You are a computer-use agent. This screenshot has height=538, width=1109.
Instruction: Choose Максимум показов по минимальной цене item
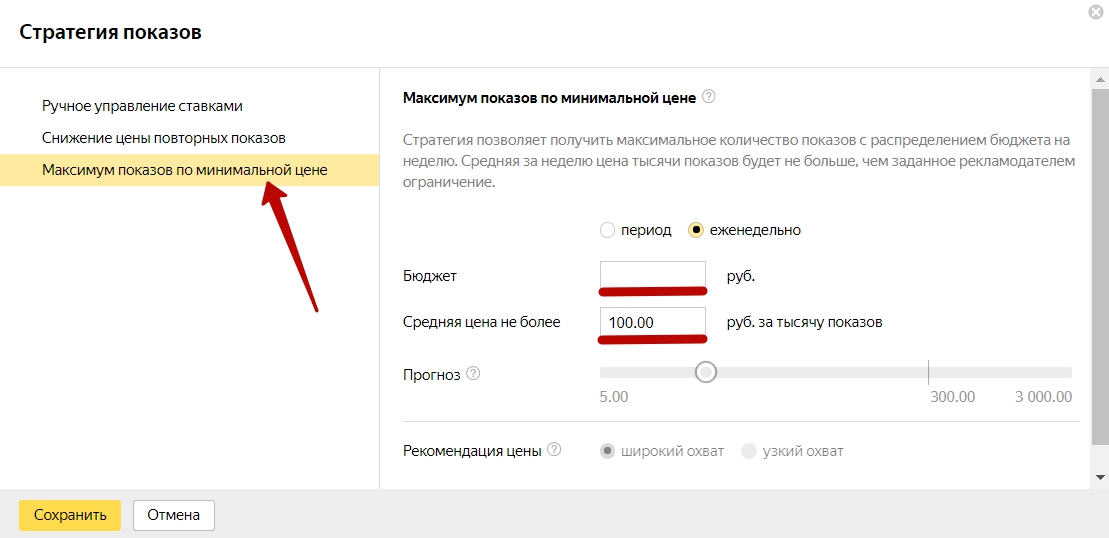pyautogui.click(x=184, y=170)
